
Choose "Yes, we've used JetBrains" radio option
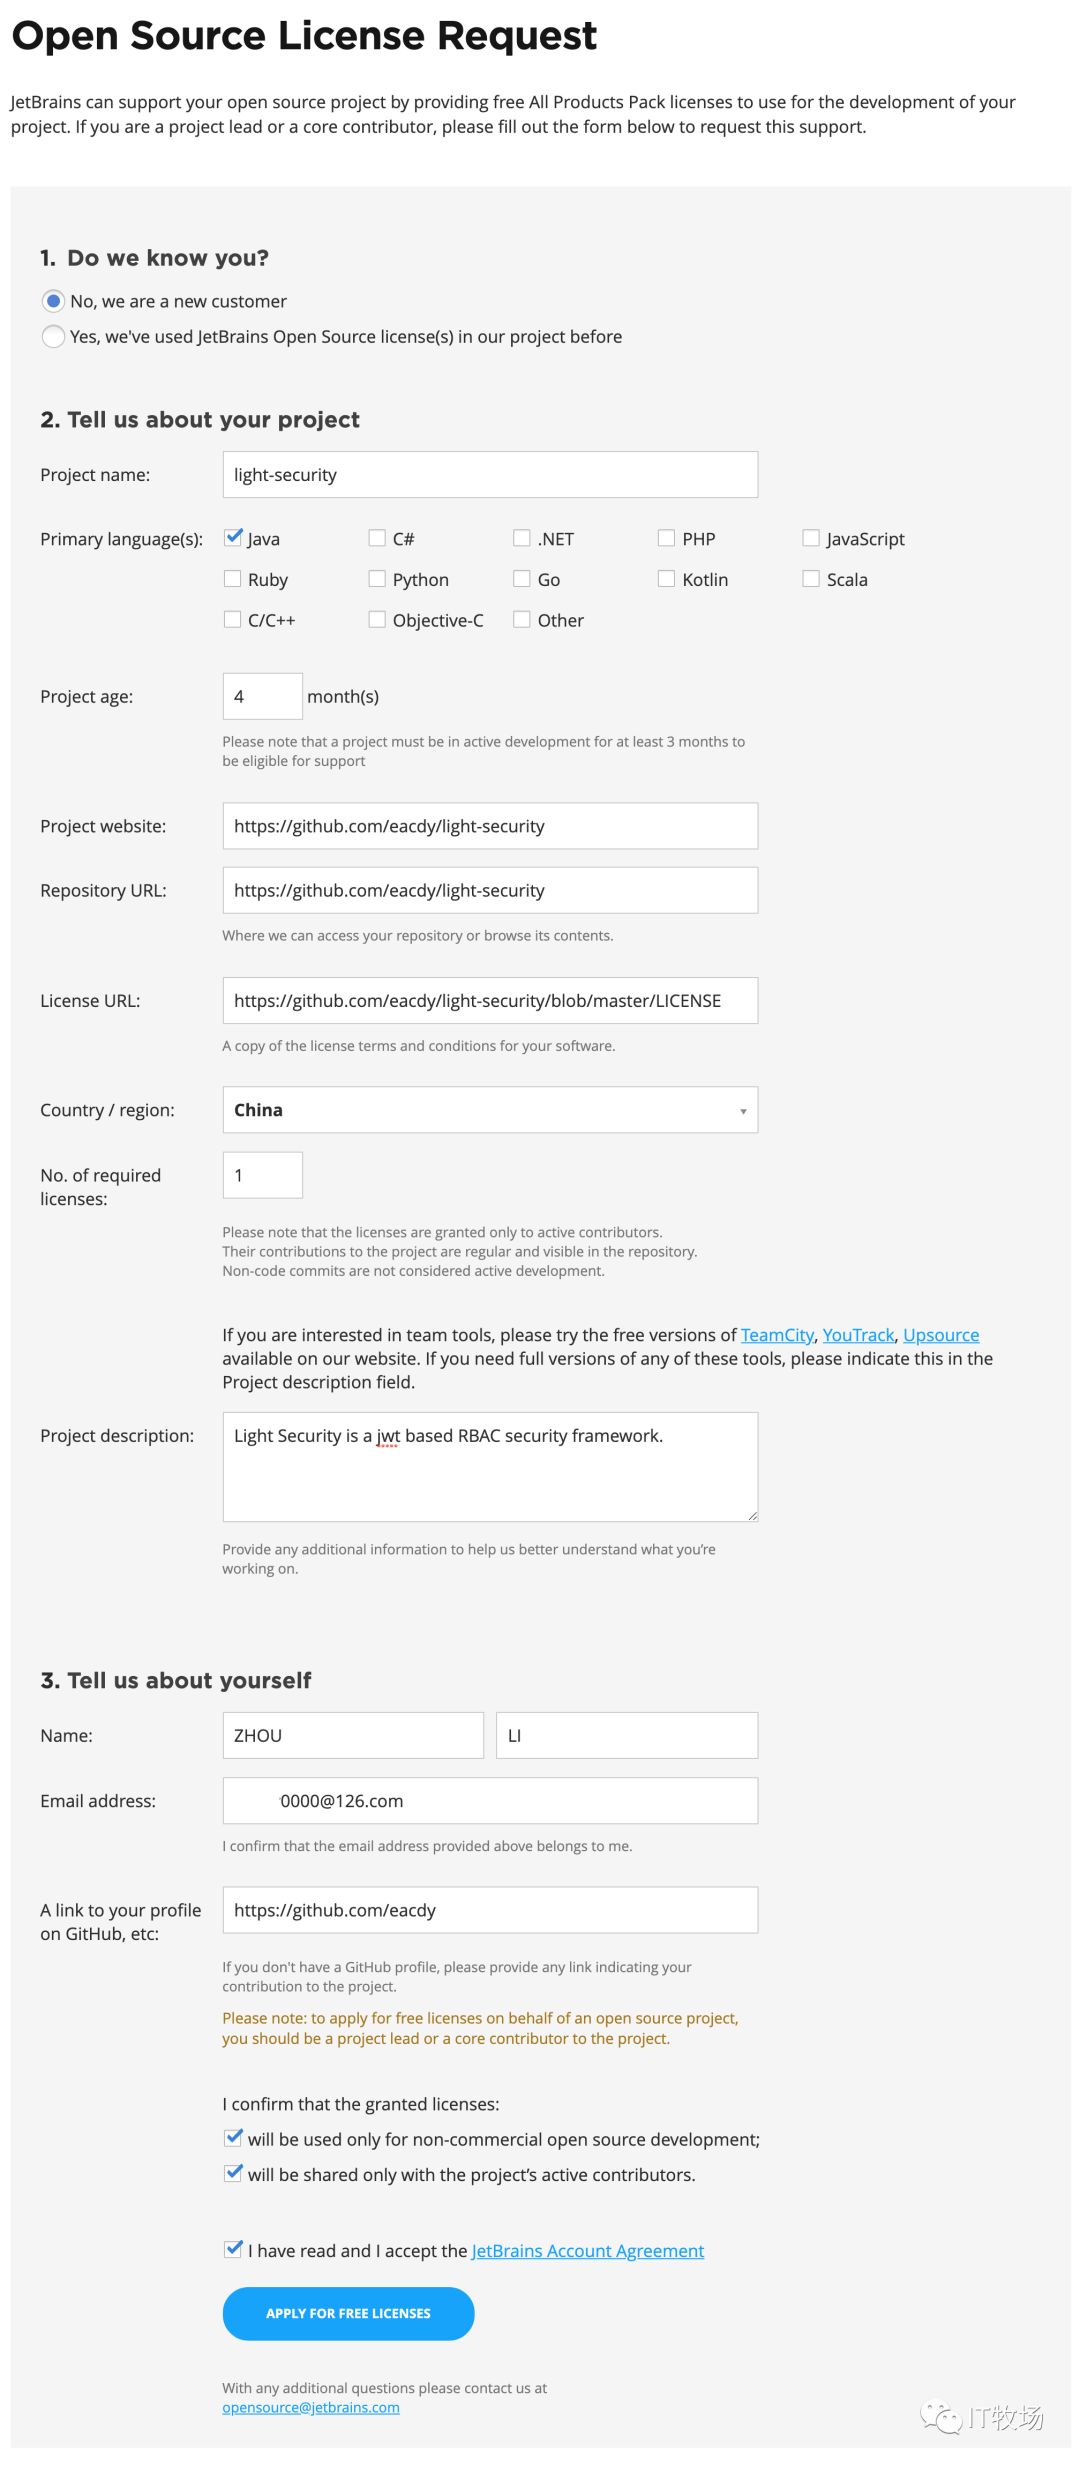click(x=54, y=337)
